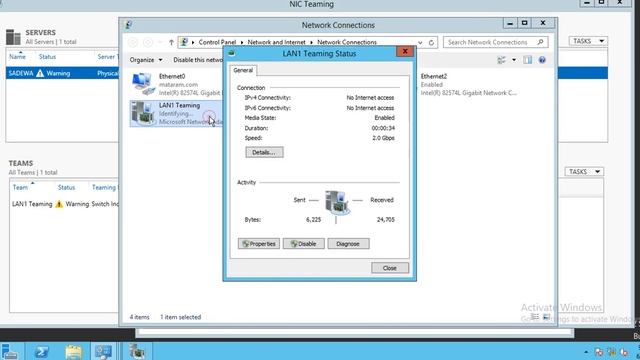Open view options dropdown arrow

pyautogui.click(x=514, y=60)
